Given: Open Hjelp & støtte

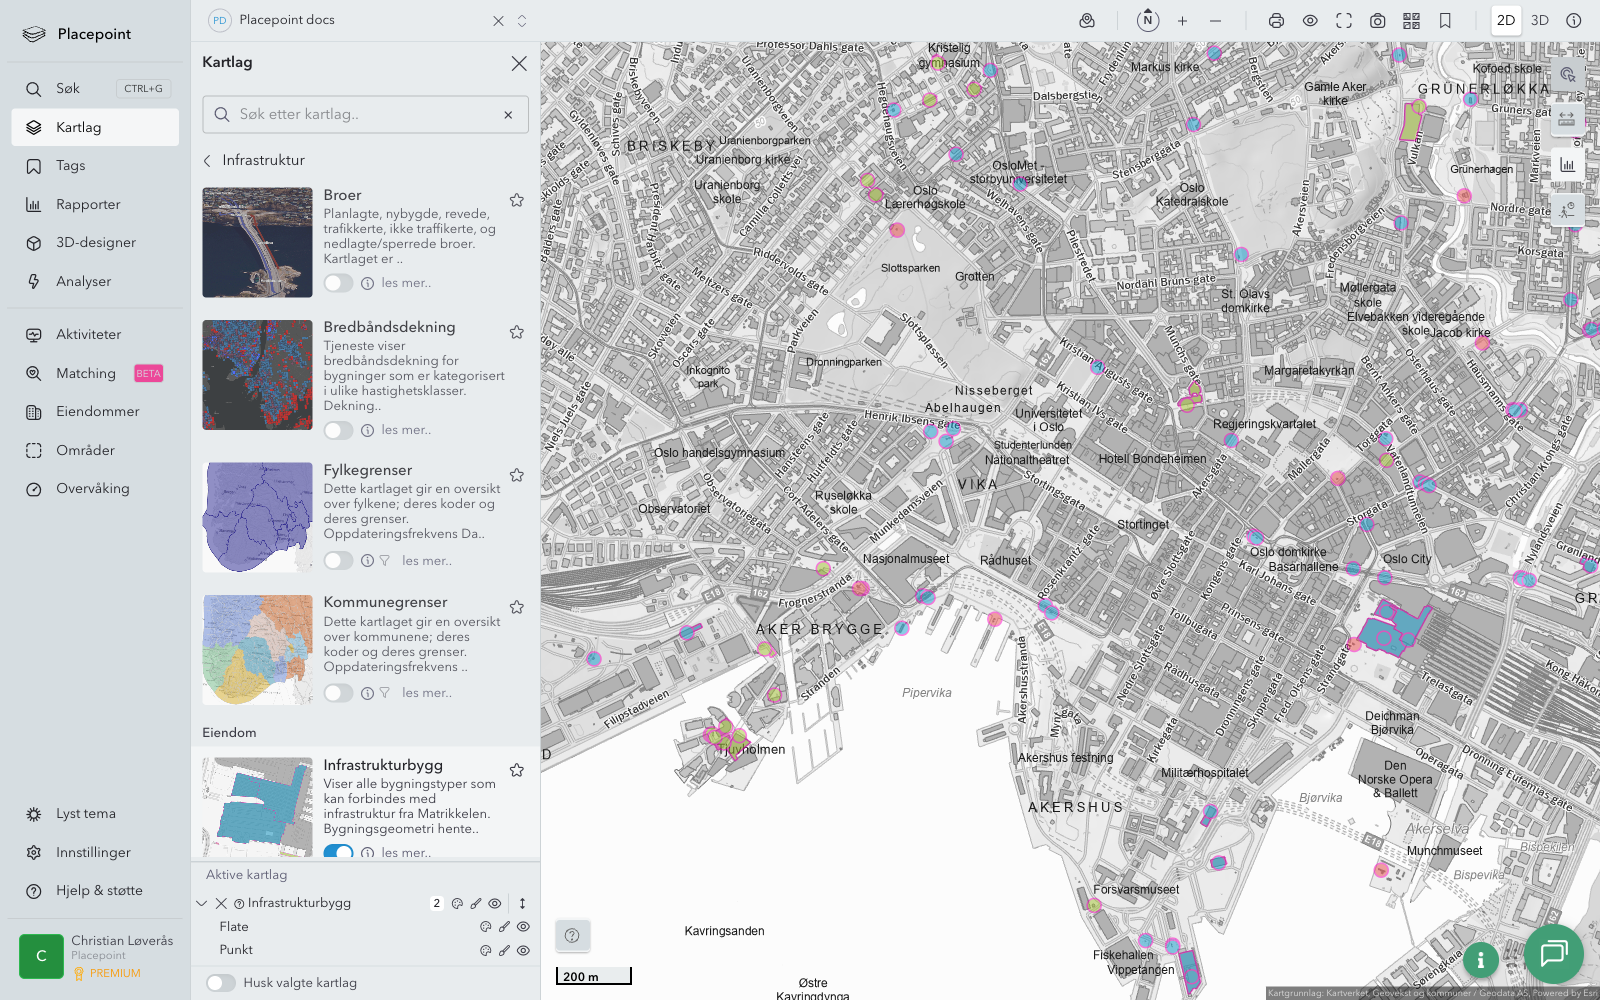Looking at the screenshot, I should 99,890.
